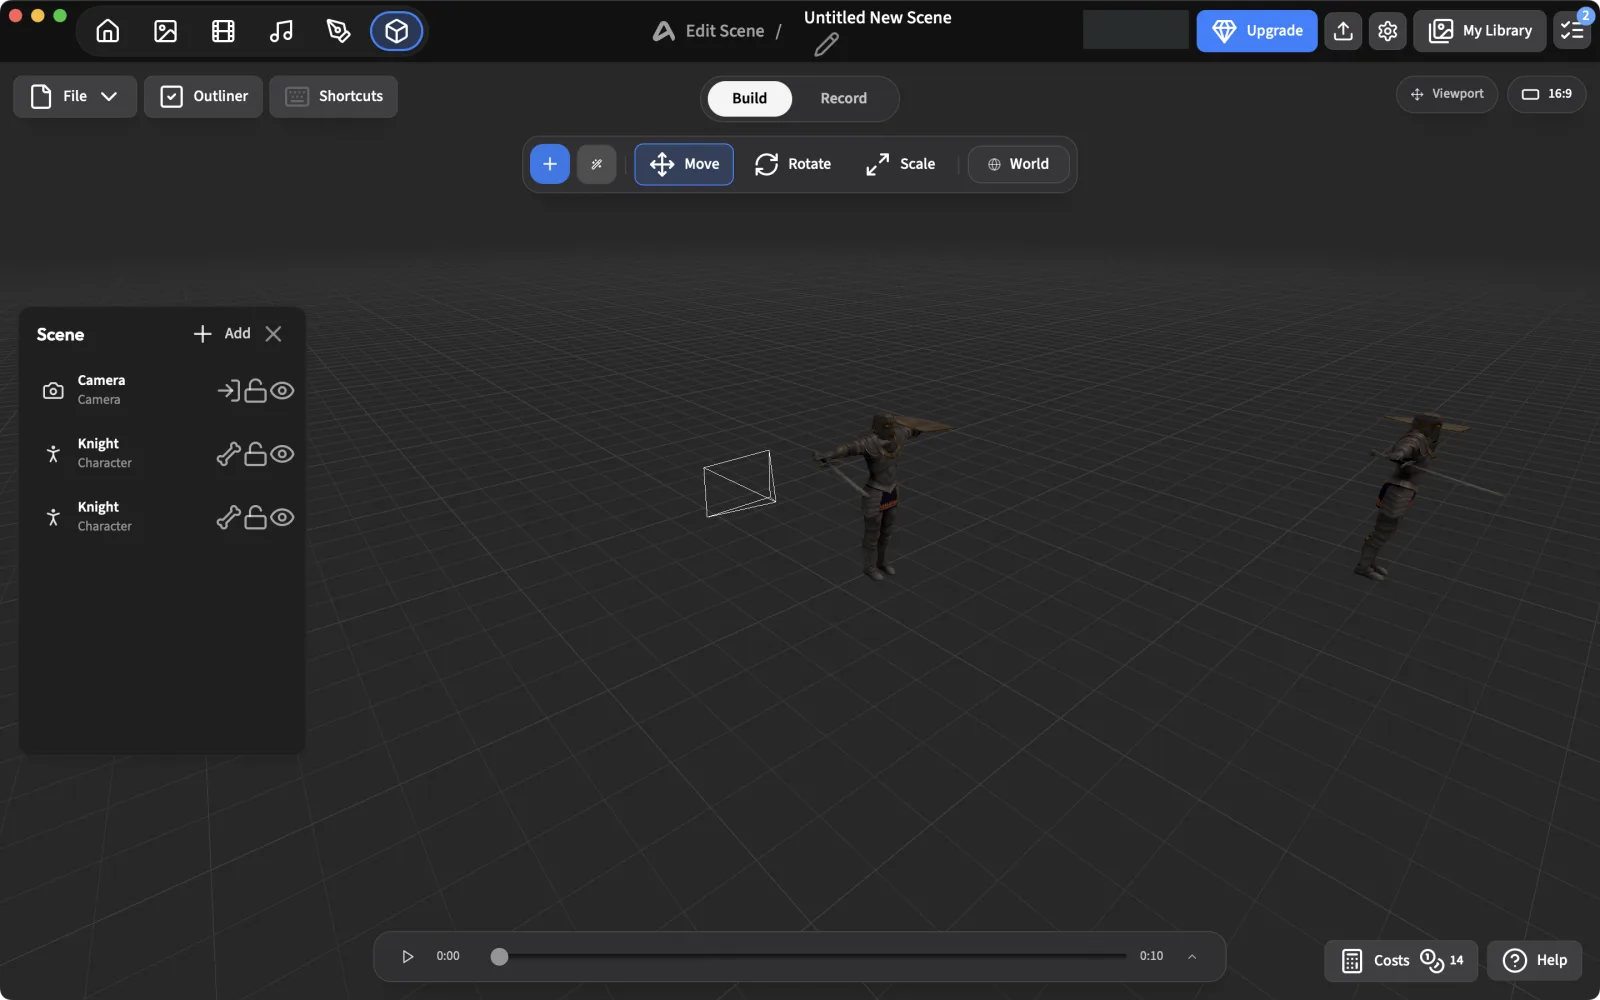The height and width of the screenshot is (1000, 1600).
Task: Open the Viewport options
Action: pyautogui.click(x=1447, y=94)
